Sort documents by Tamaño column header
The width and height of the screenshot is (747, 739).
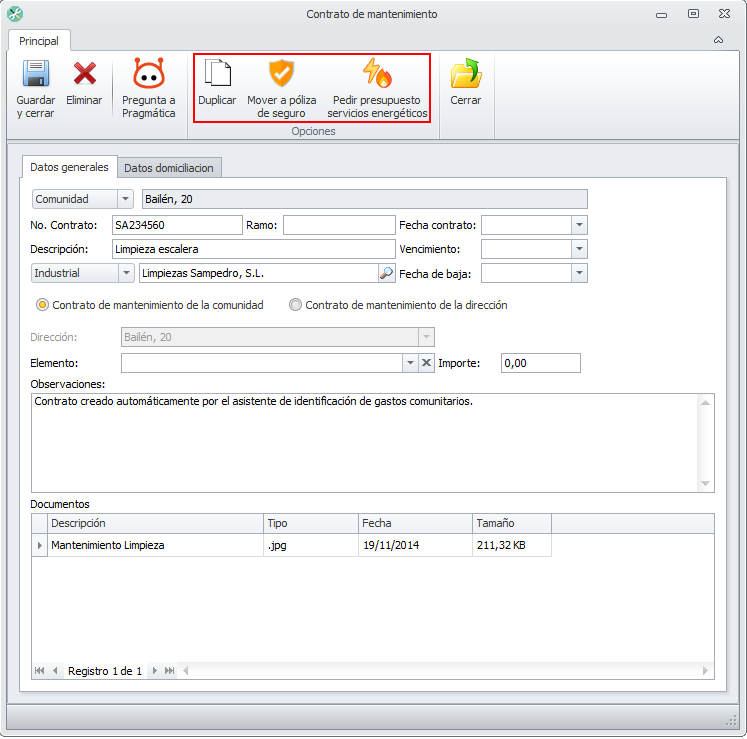click(512, 523)
